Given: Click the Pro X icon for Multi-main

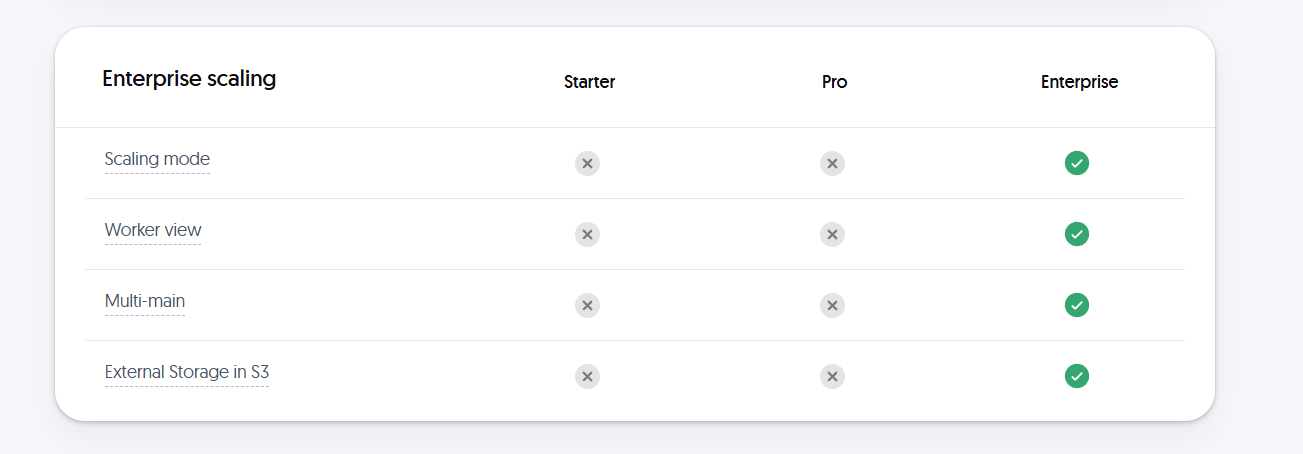Looking at the screenshot, I should (x=832, y=305).
